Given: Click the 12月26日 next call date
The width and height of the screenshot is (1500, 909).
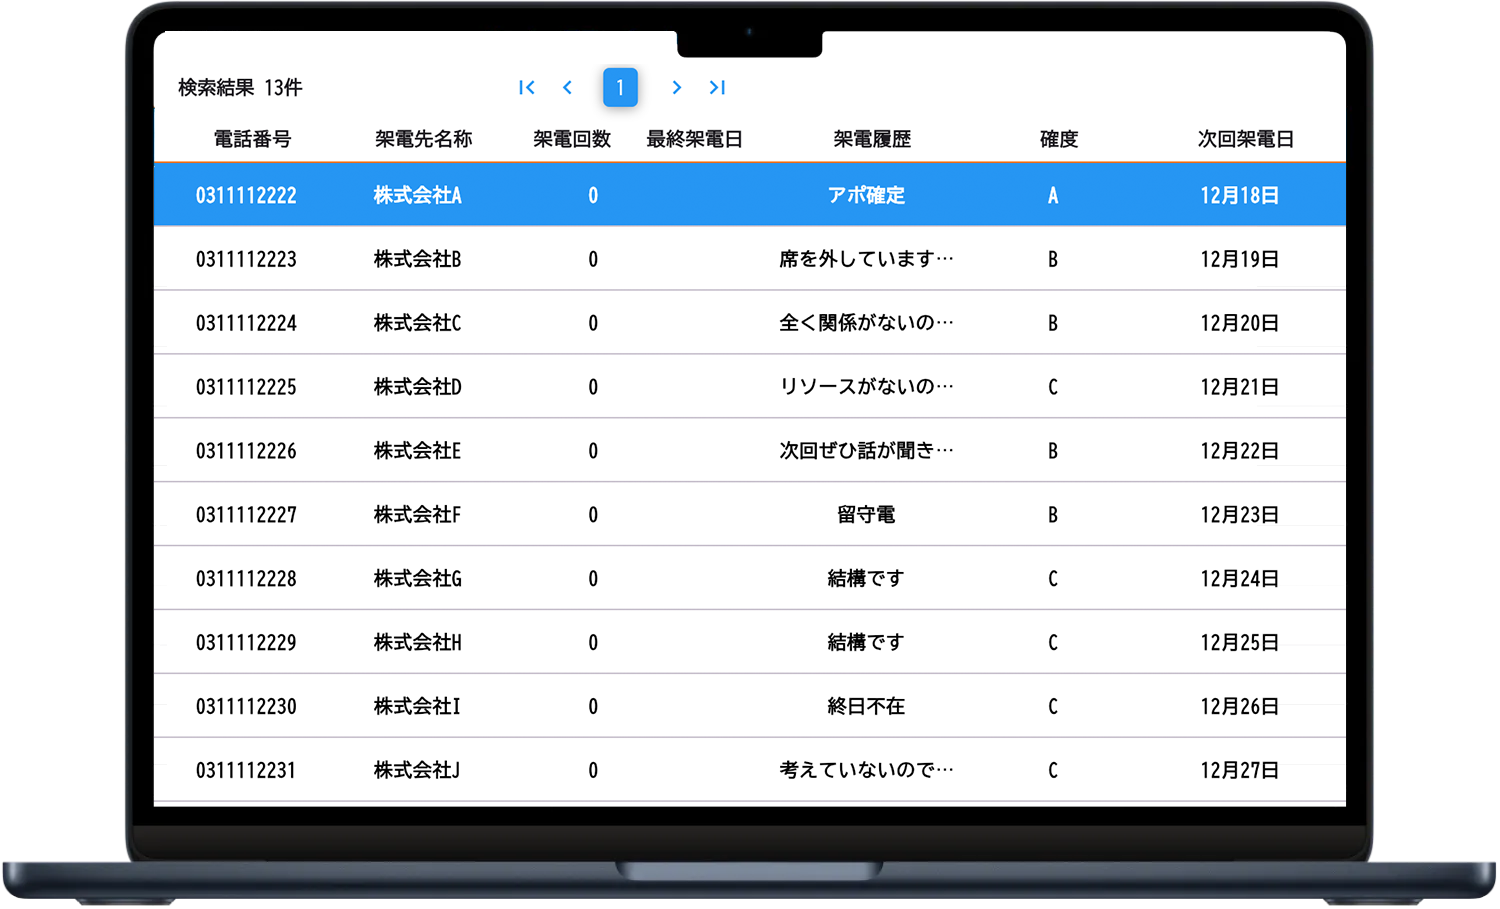Looking at the screenshot, I should [1240, 708].
